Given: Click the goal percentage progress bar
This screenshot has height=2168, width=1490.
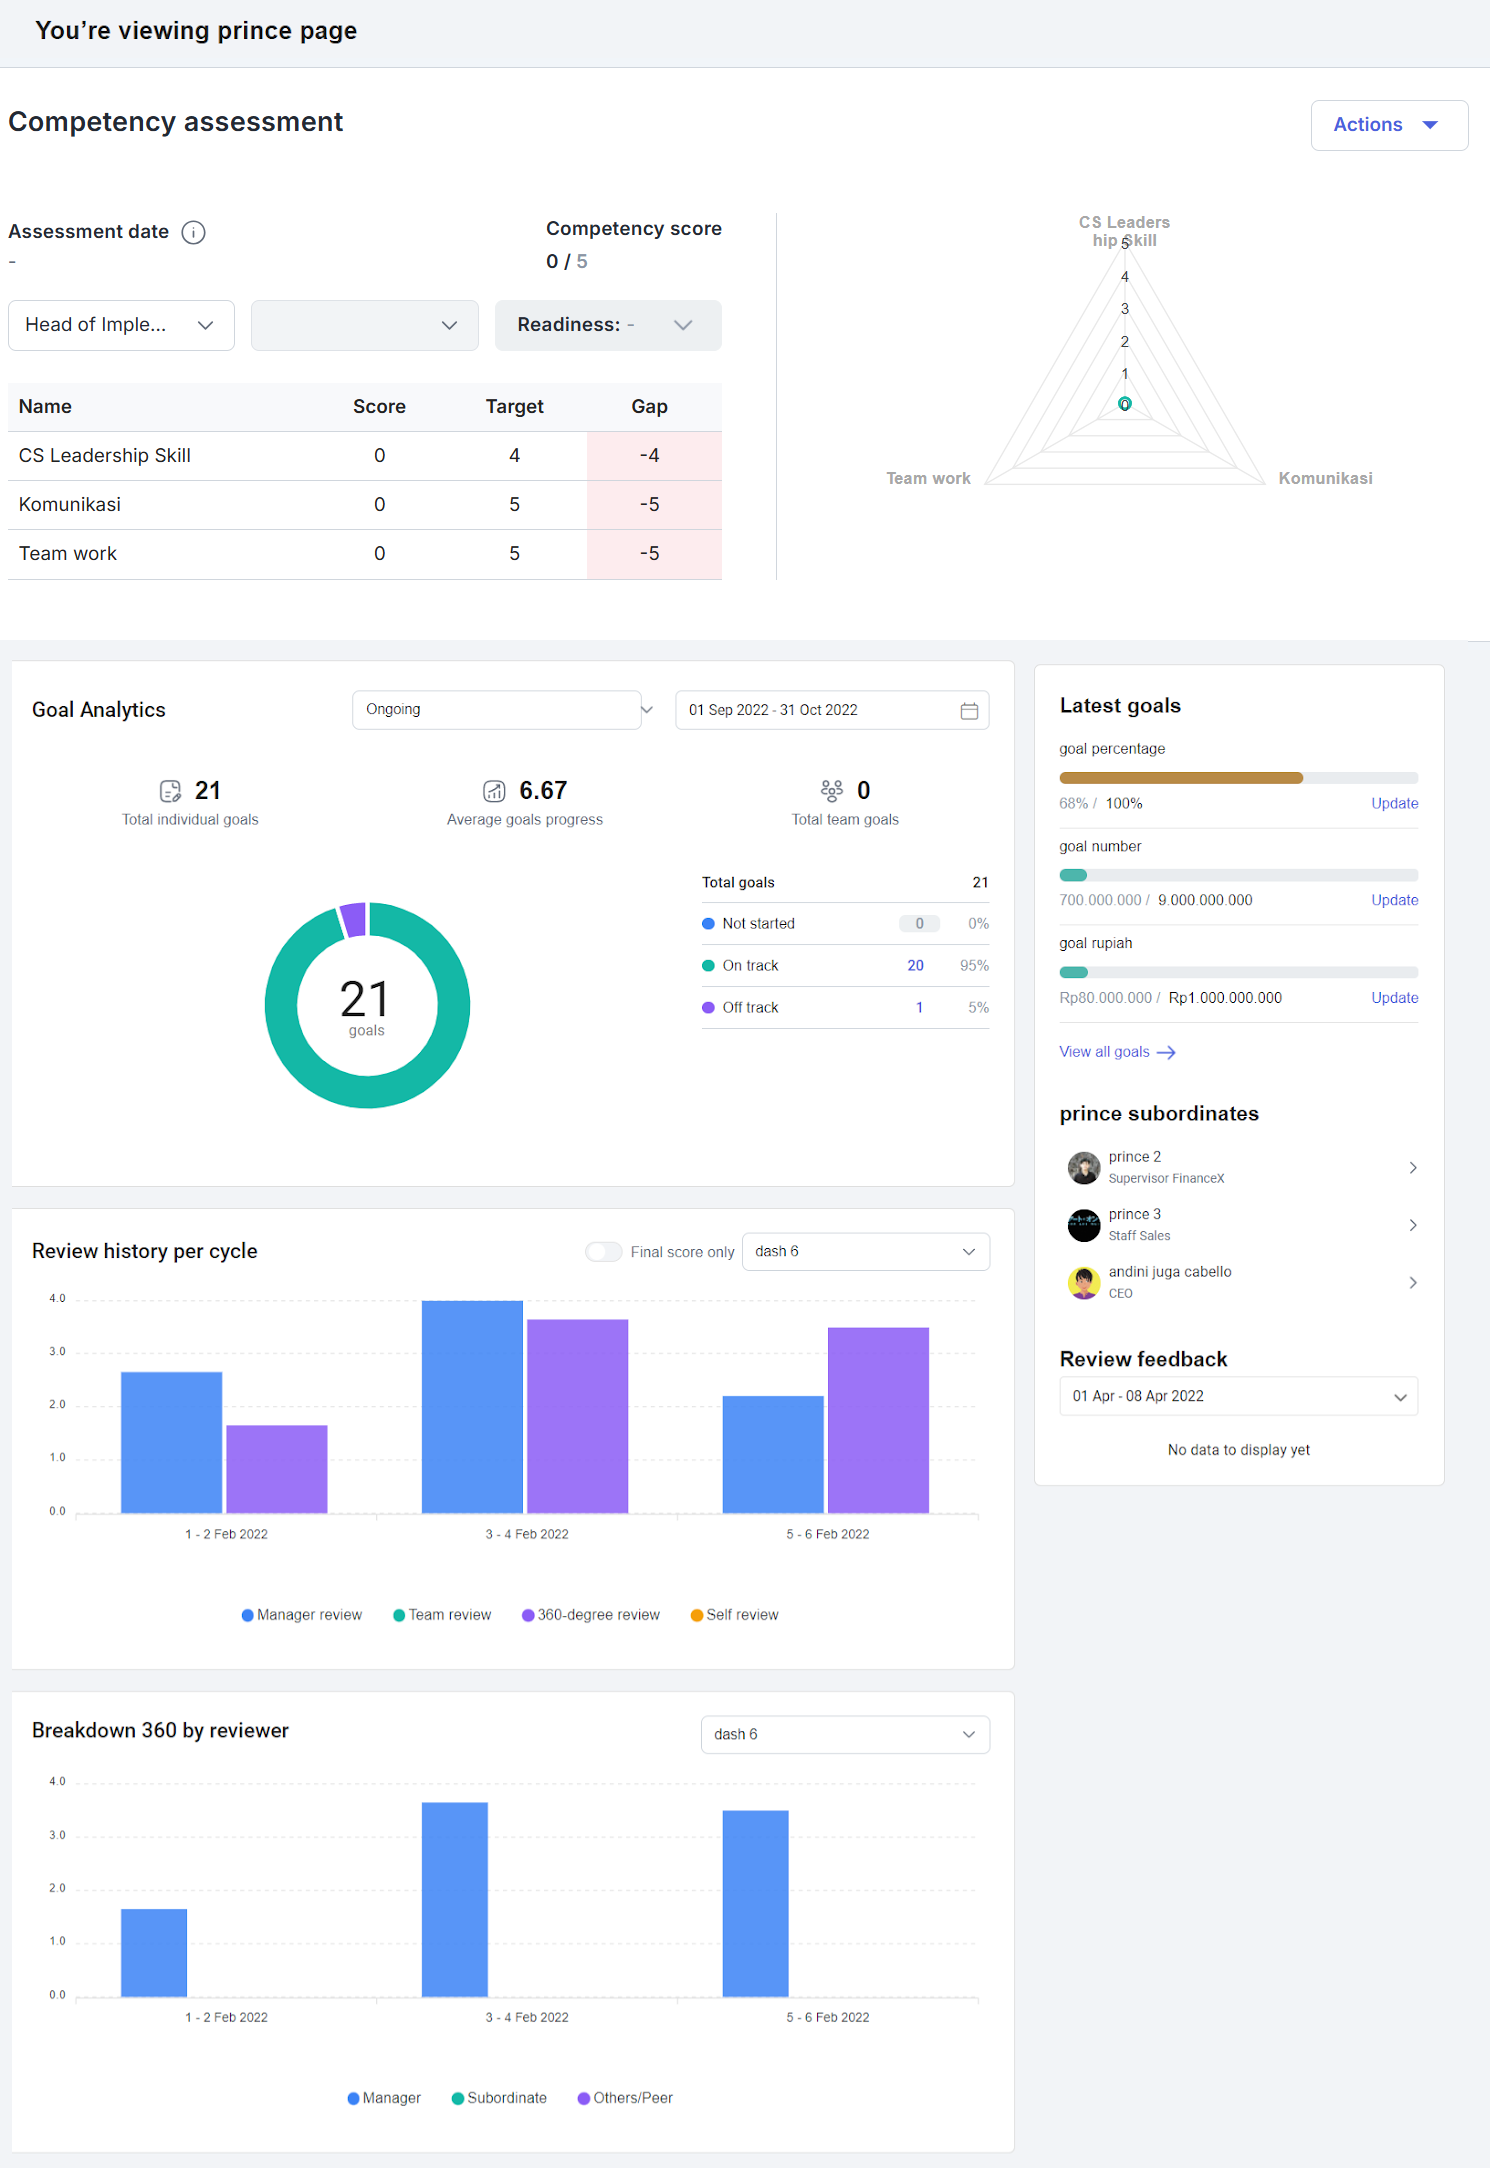Looking at the screenshot, I should pos(1238,778).
